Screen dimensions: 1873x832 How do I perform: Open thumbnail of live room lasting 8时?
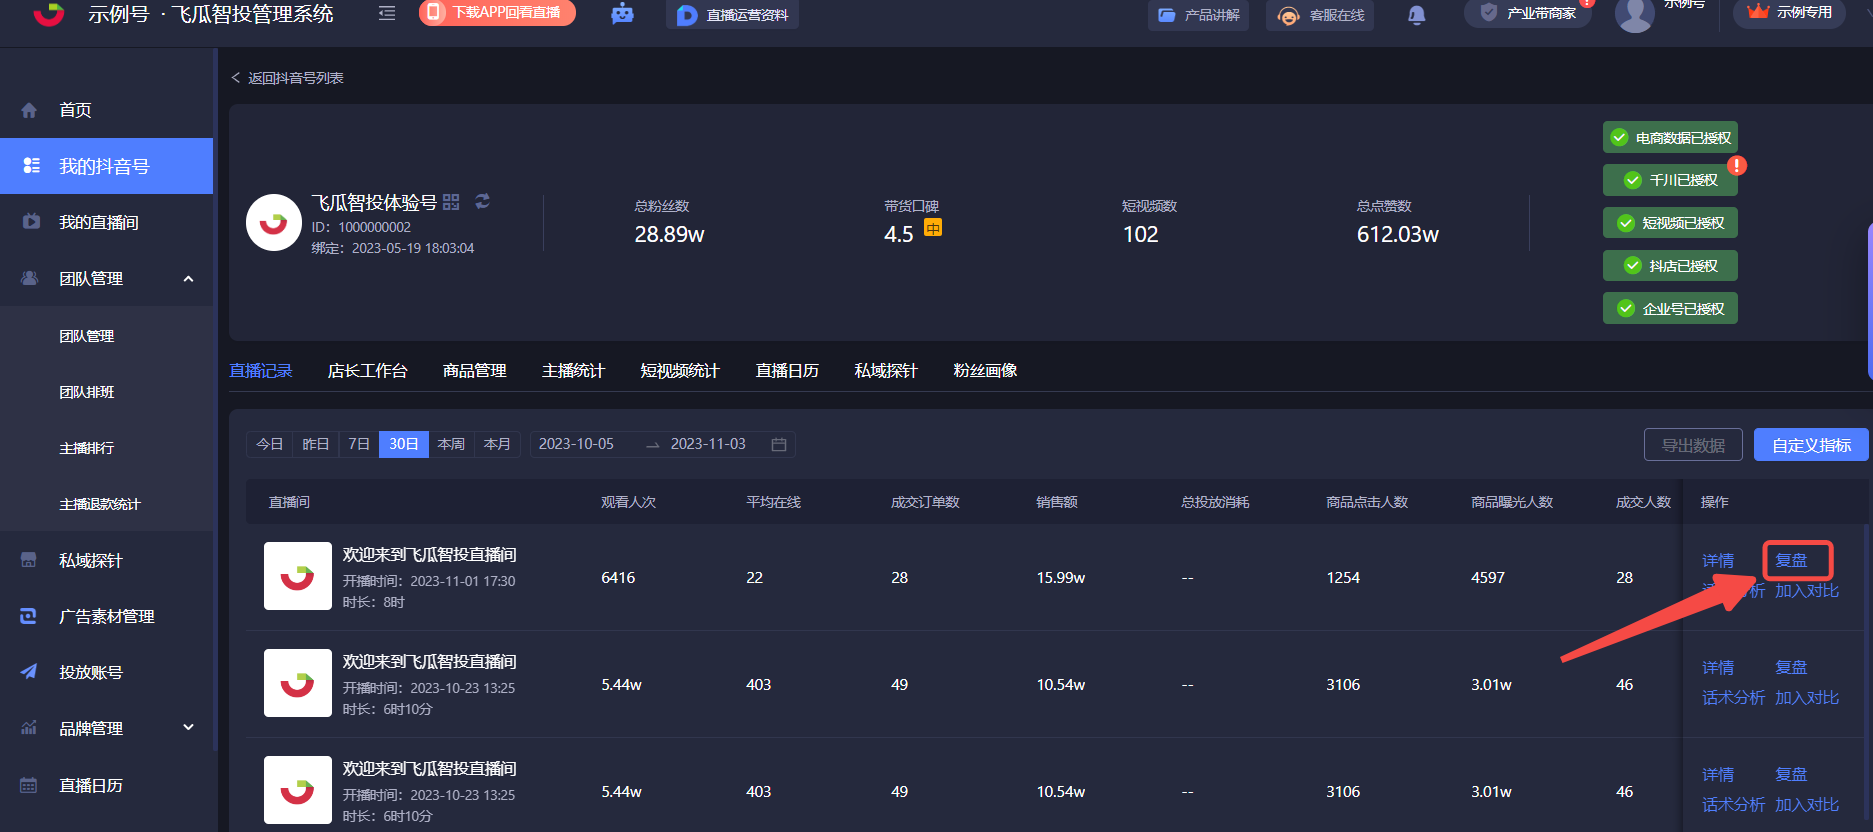[298, 576]
